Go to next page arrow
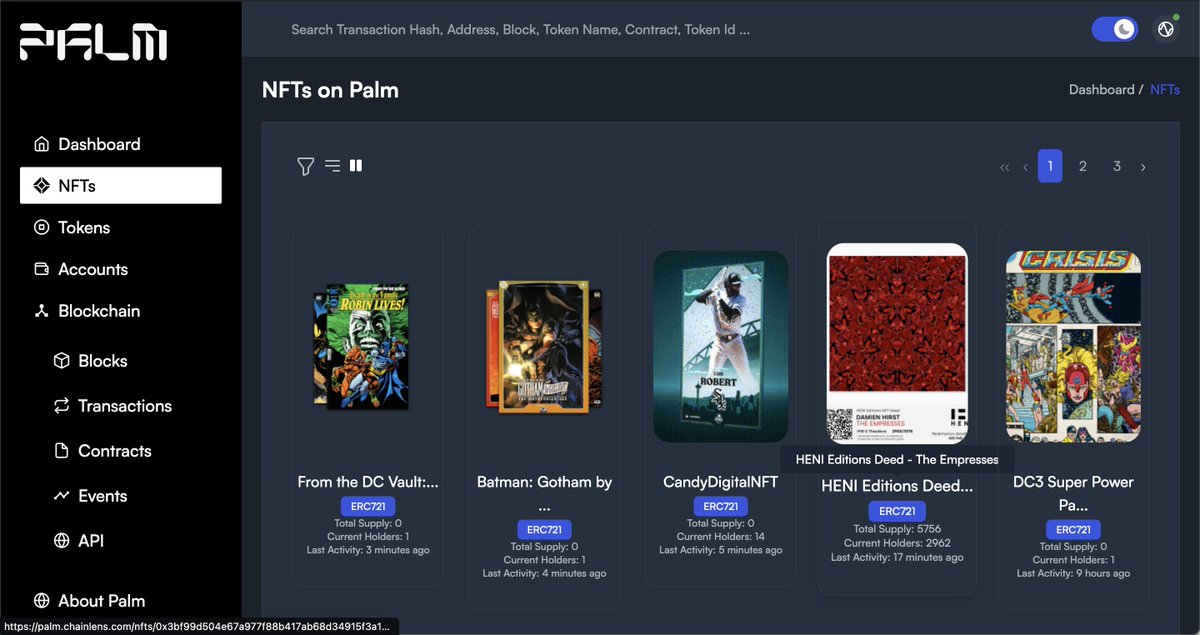 (x=1143, y=167)
